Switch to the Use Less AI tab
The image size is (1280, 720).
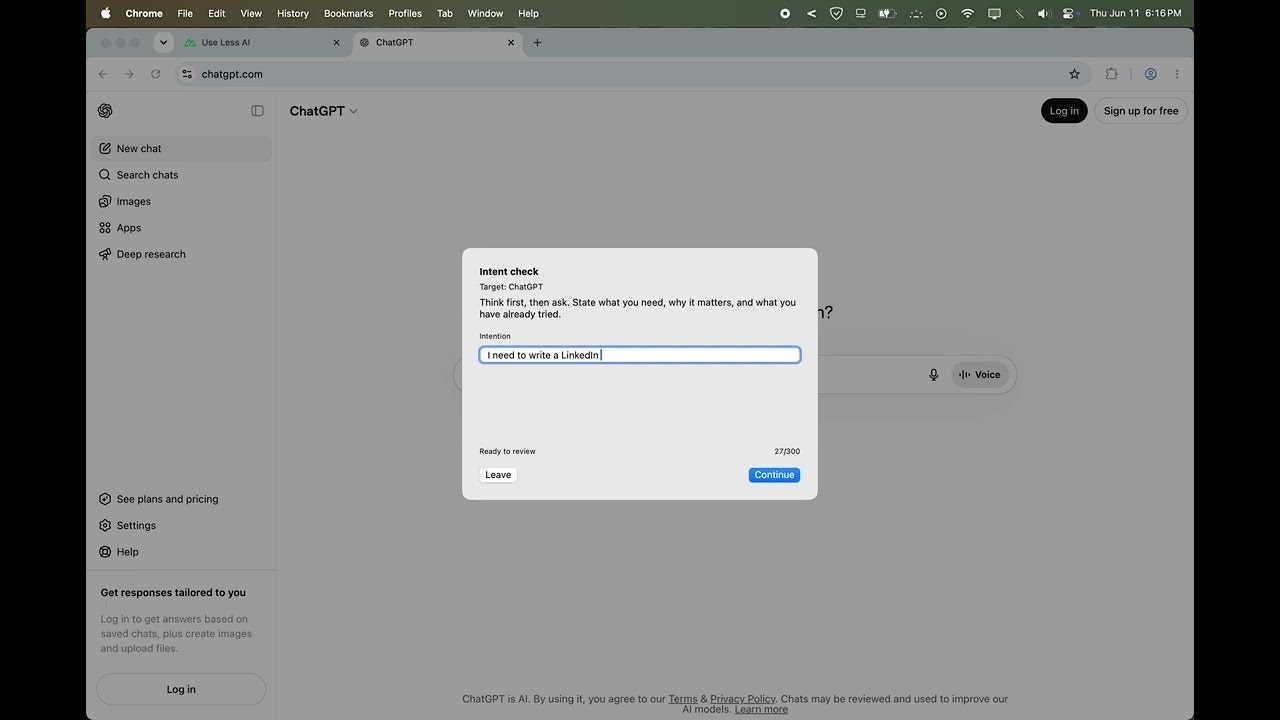tap(264, 43)
